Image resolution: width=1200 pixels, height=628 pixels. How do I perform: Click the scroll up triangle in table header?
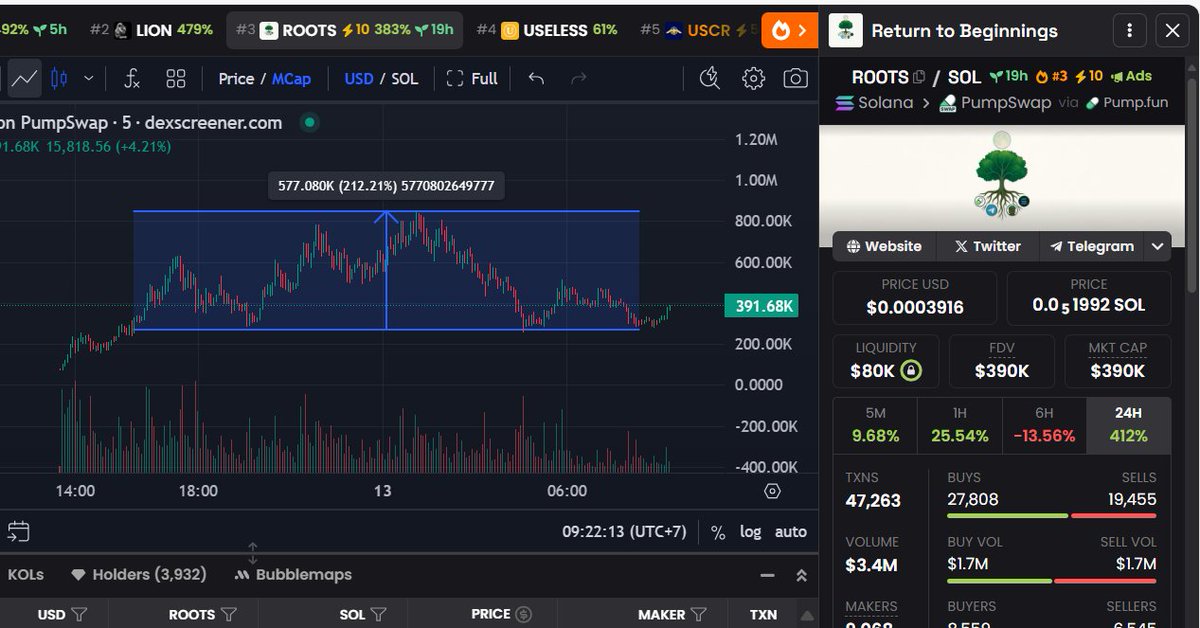[807, 615]
